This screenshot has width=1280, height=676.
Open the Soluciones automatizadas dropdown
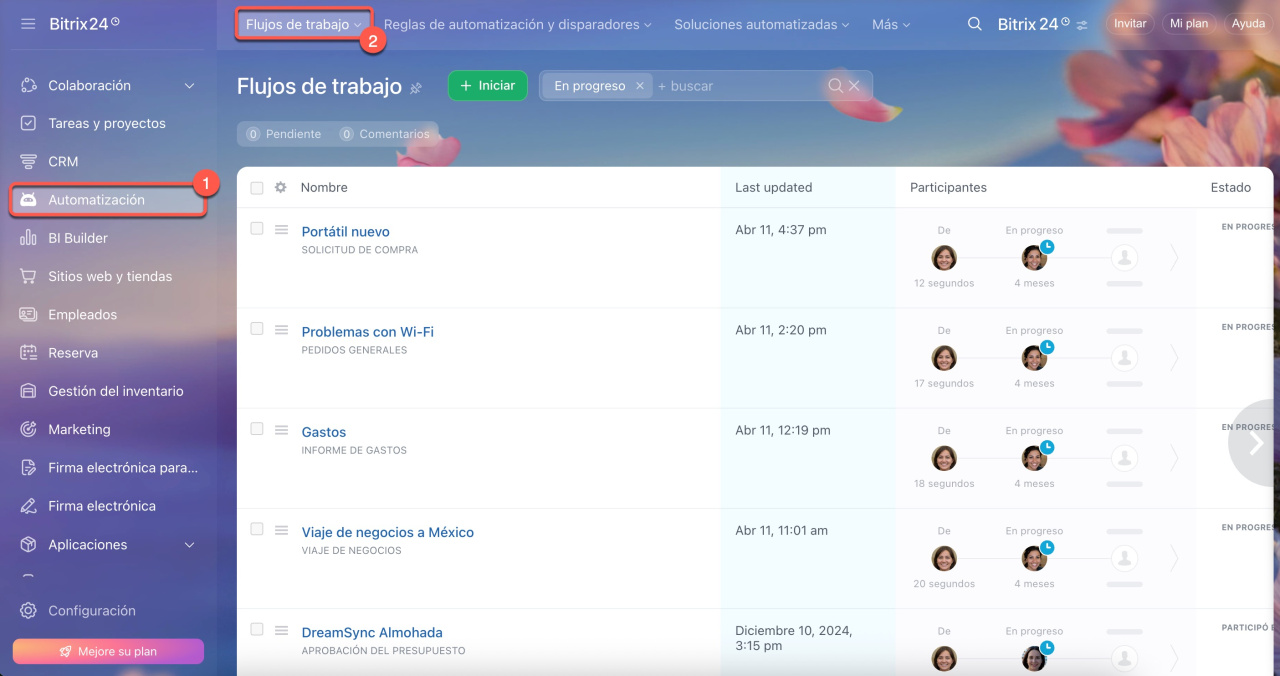762,24
